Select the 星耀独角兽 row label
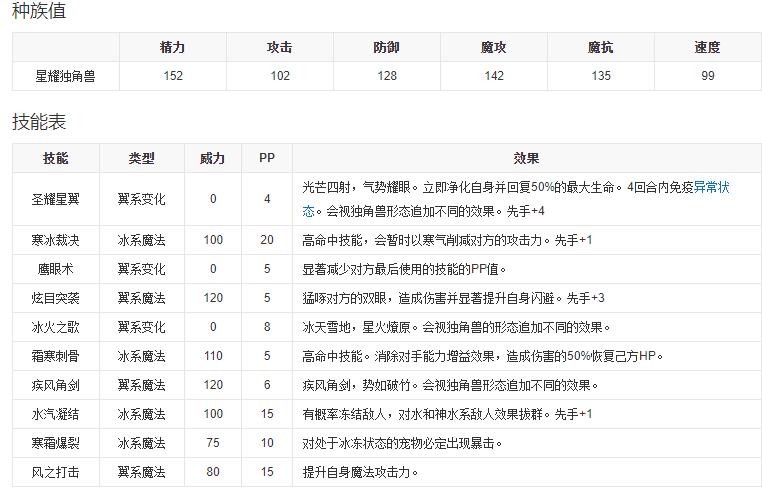This screenshot has width=762, height=497. coord(65,76)
